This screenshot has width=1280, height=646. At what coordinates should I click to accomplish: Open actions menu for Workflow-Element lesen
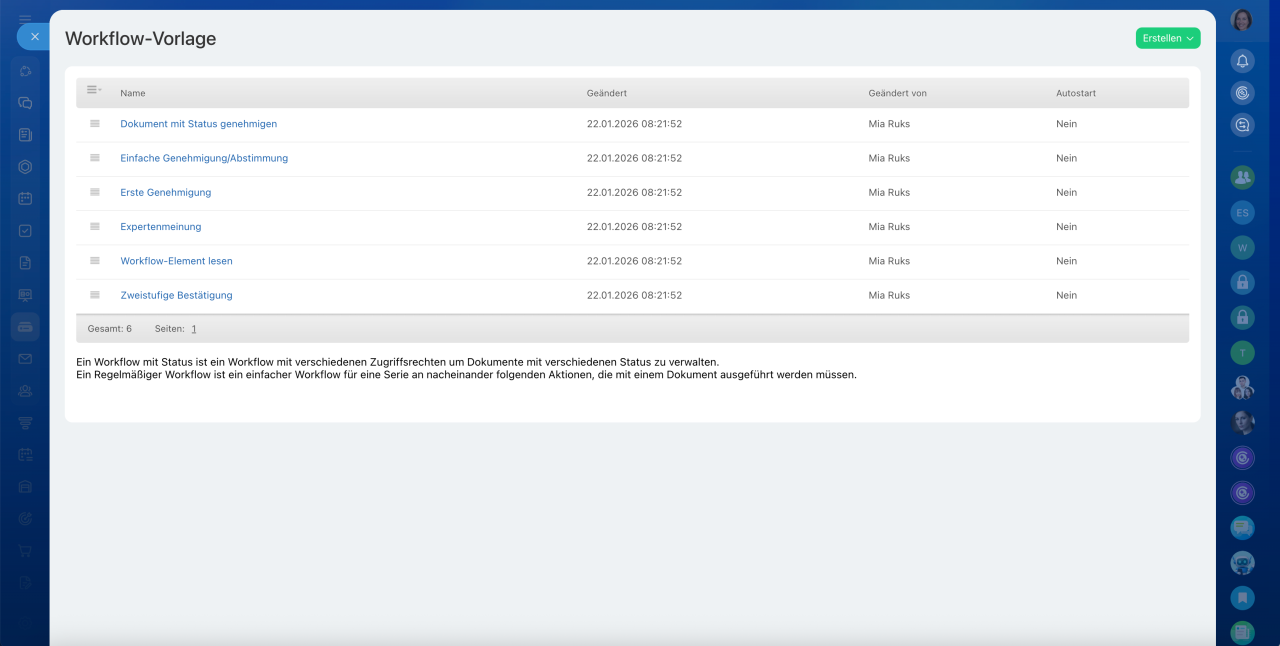click(x=95, y=261)
